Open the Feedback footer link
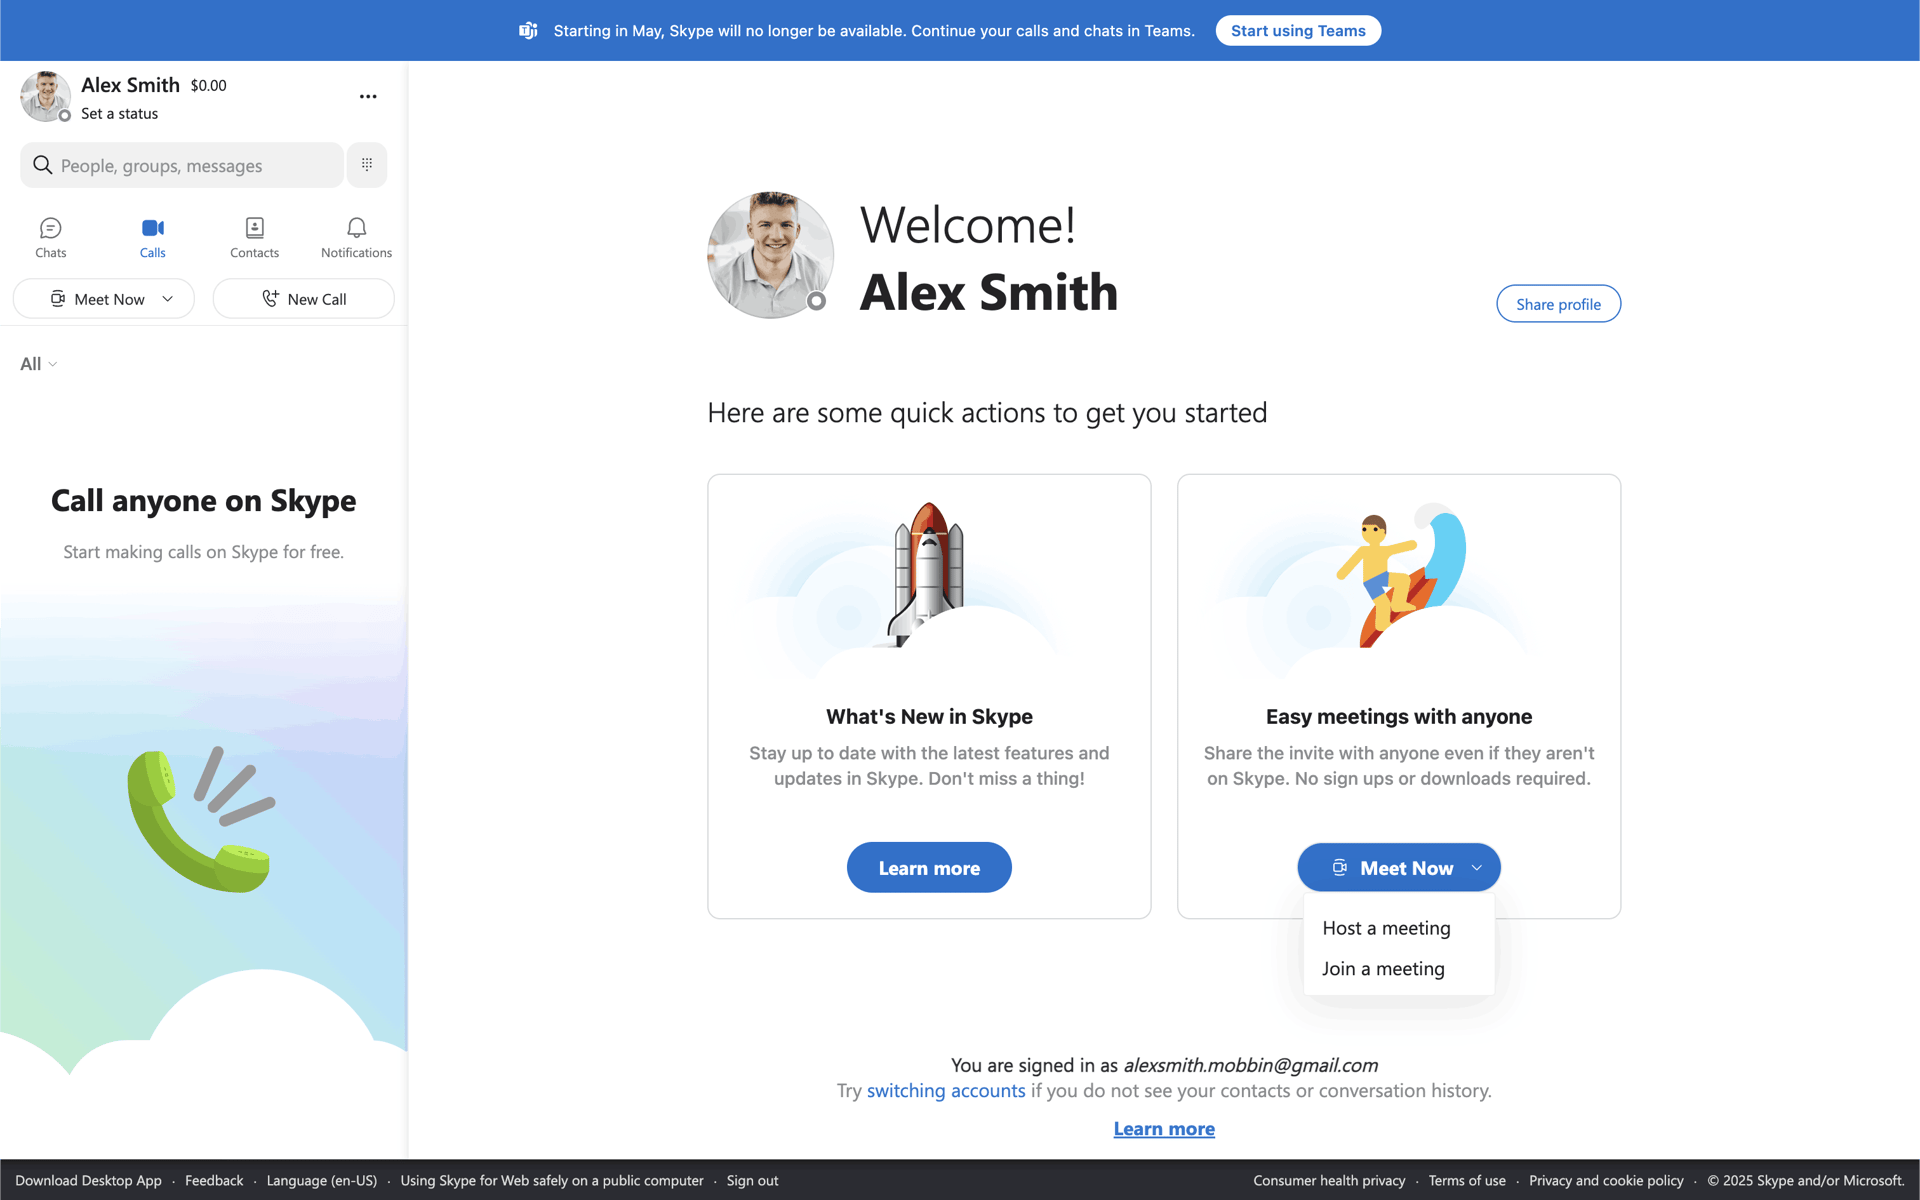1920x1200 pixels. pyautogui.click(x=214, y=1181)
